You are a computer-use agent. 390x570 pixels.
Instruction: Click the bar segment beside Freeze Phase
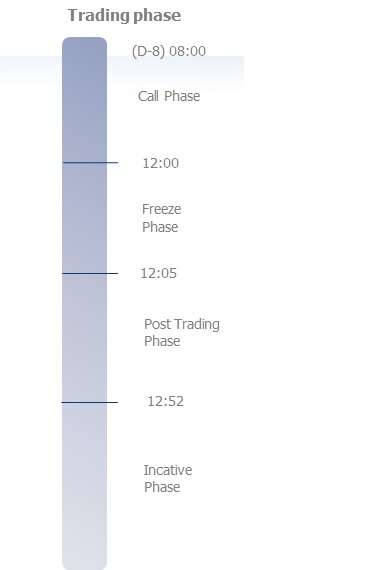[x=85, y=218]
